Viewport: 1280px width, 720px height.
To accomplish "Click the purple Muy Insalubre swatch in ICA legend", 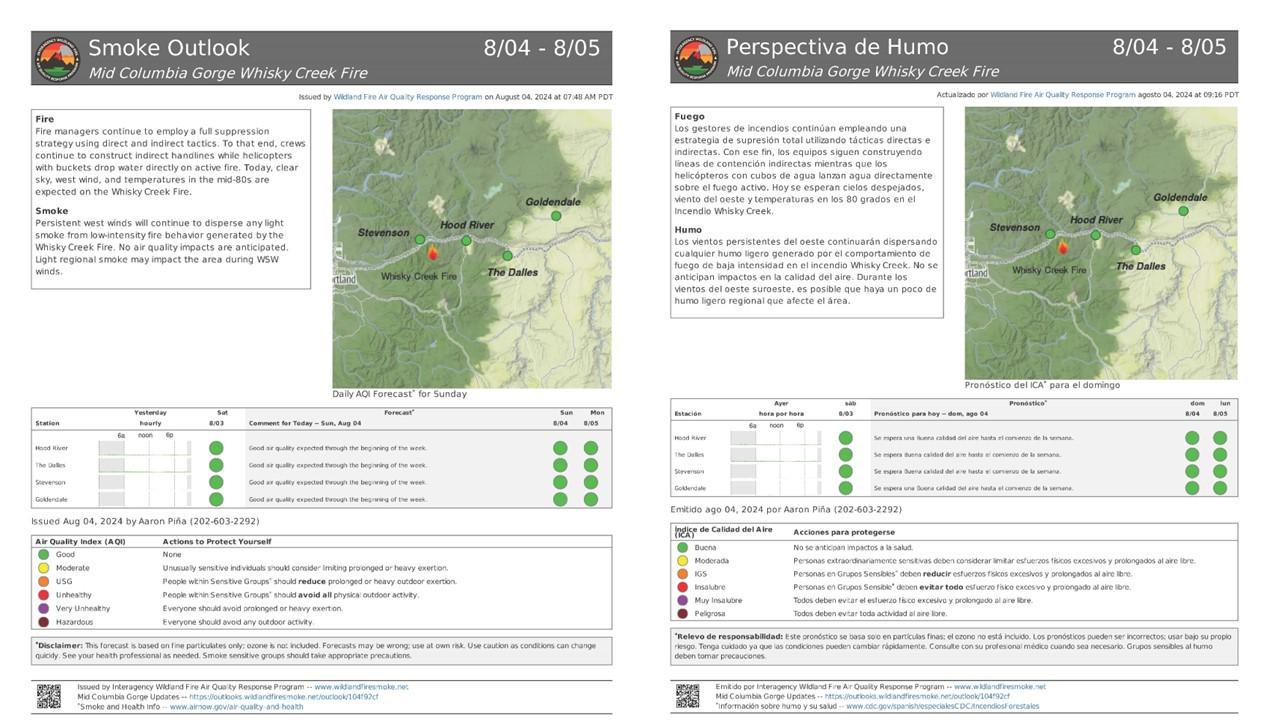I will [682, 600].
